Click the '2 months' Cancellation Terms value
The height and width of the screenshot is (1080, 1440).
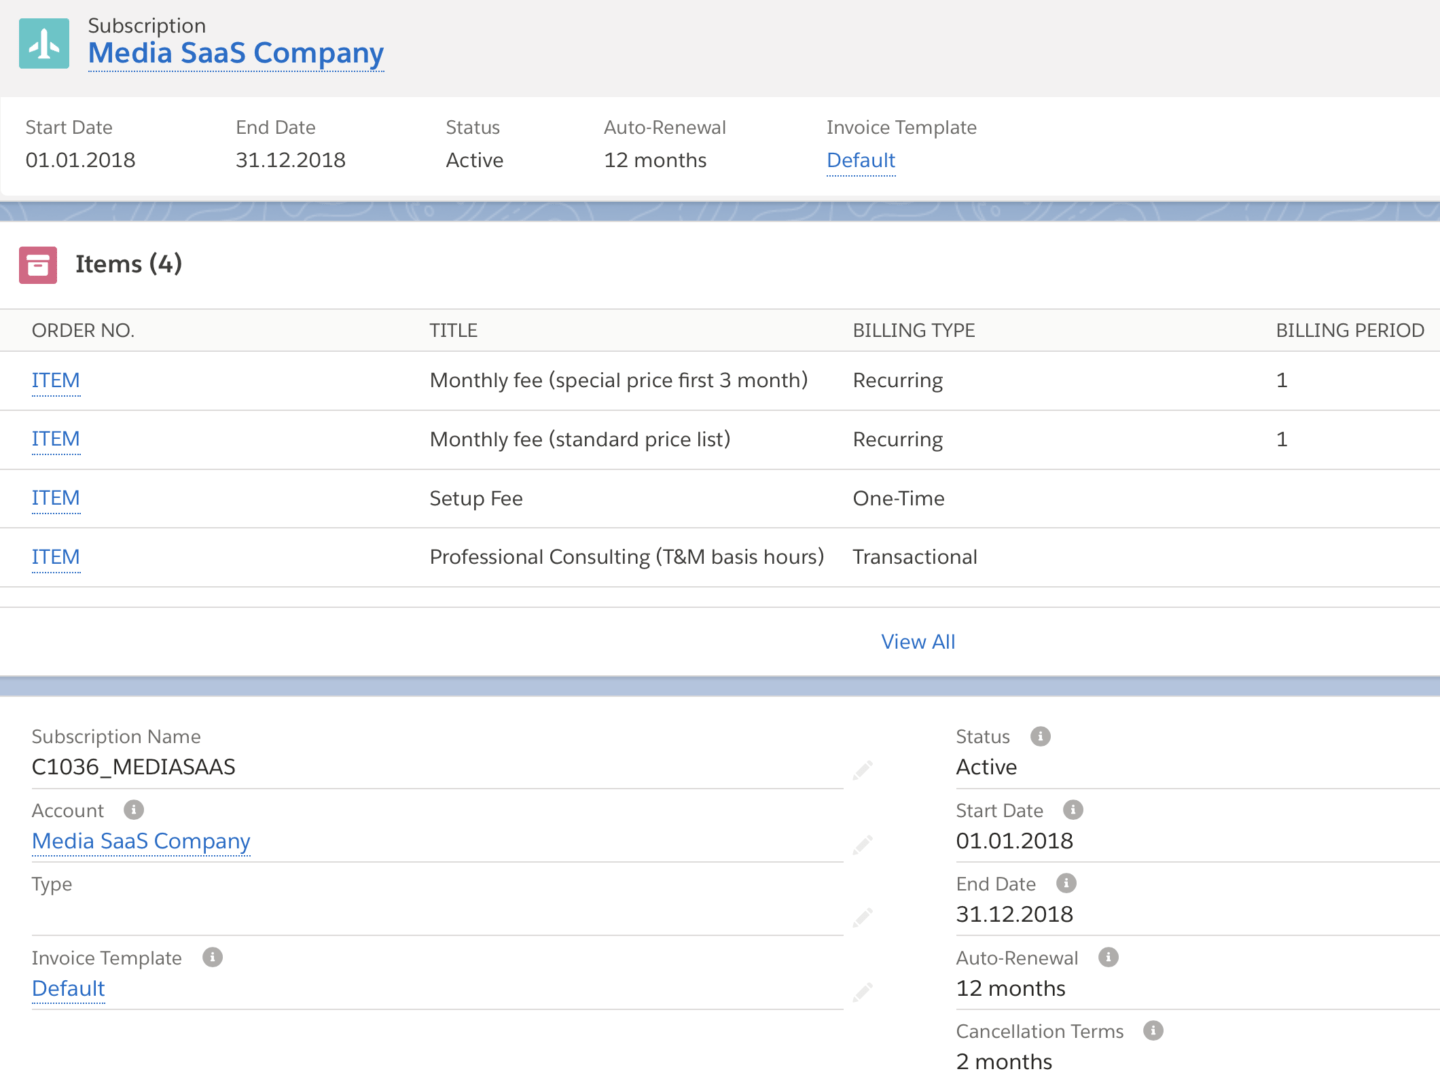pos(1004,1061)
